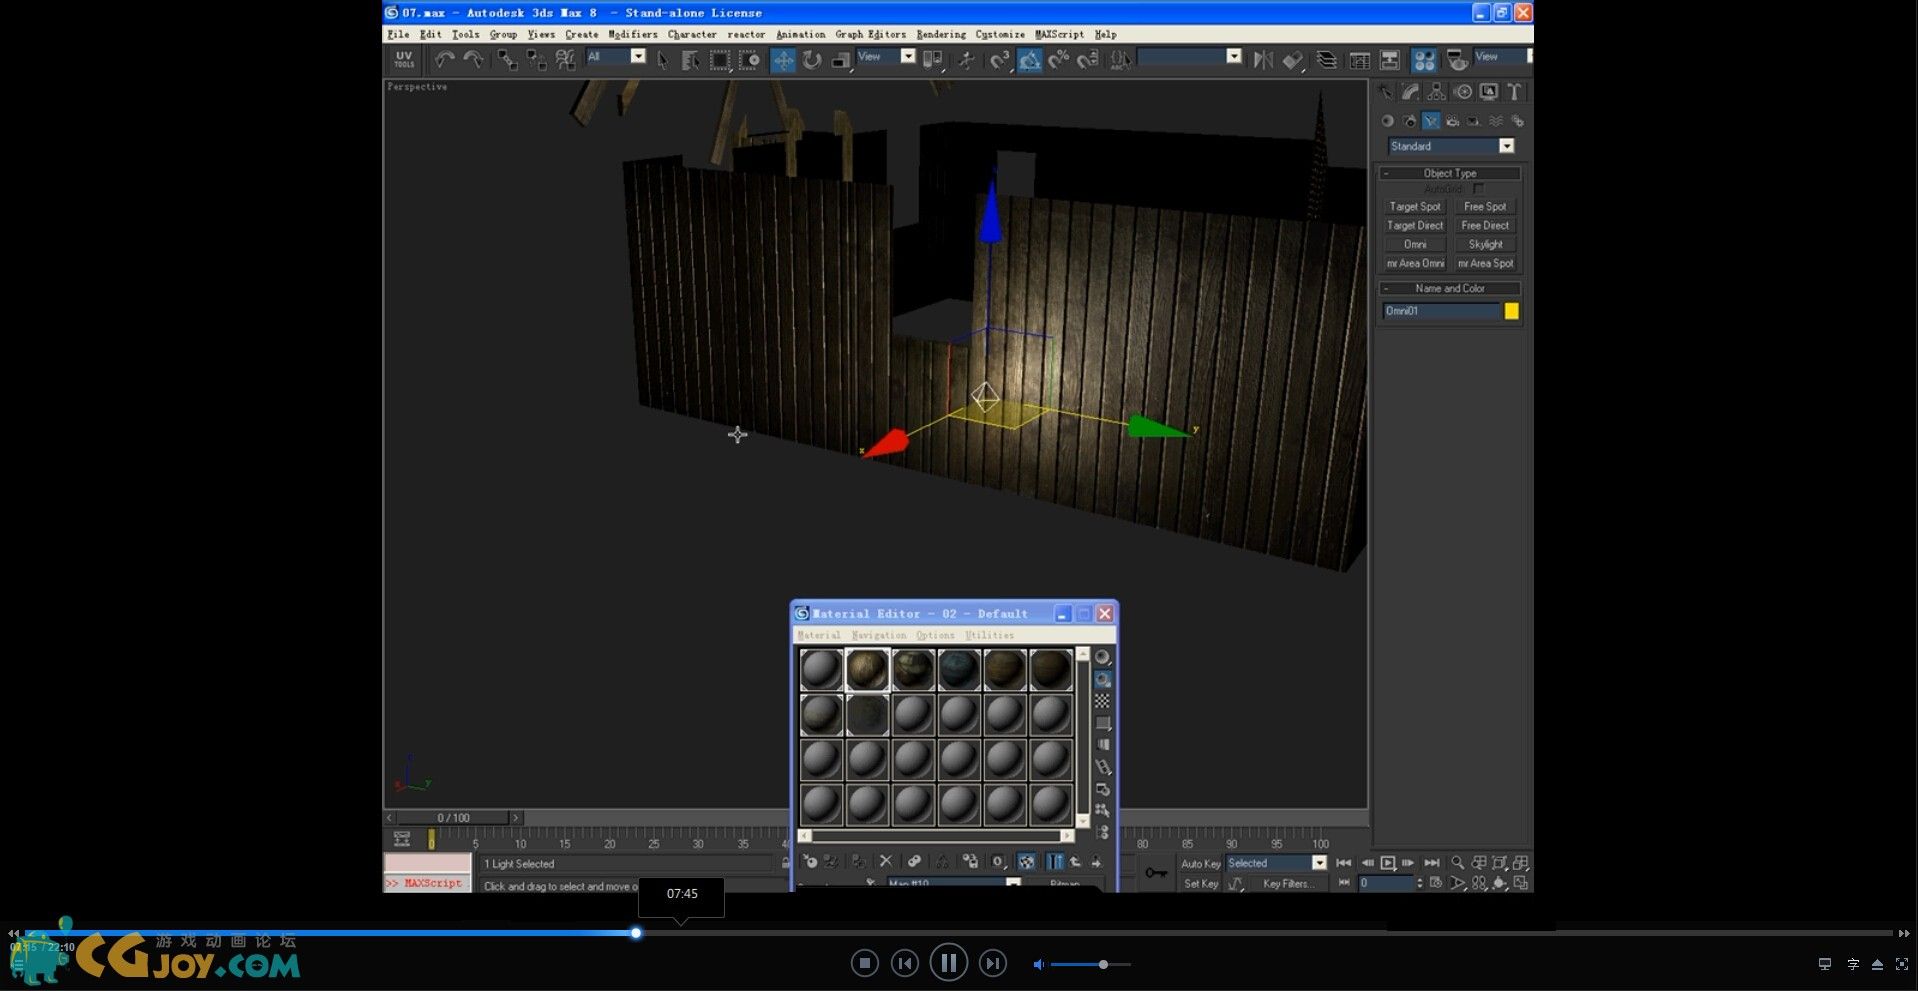Open Select by Name list tool
Screen dimensions: 1918x991
coord(690,60)
